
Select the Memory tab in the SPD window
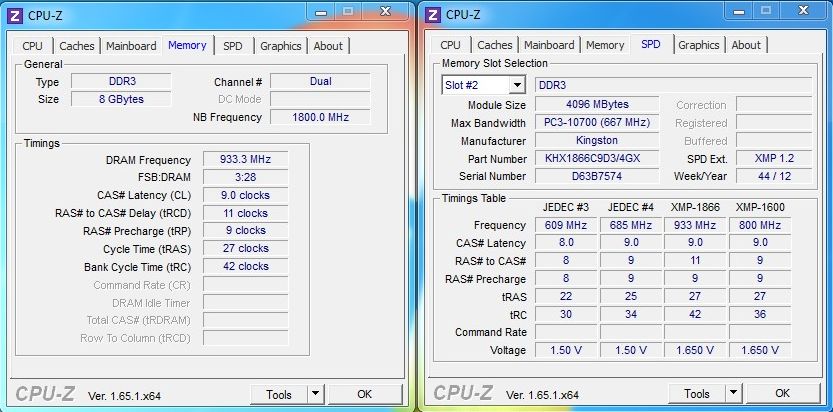tap(605, 45)
